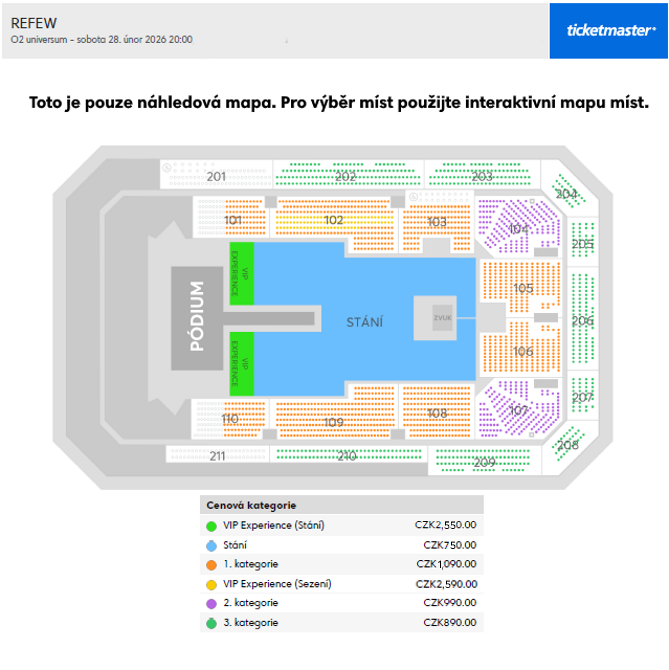Click the Ticketmaster logo
The height and width of the screenshot is (670, 669).
click(x=610, y=30)
